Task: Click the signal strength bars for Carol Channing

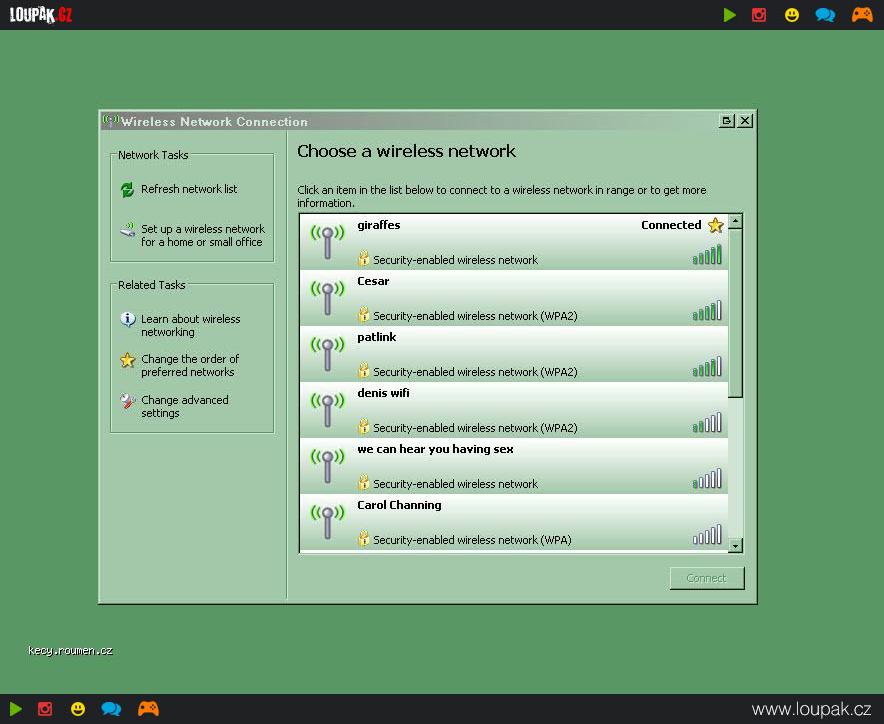Action: click(707, 535)
